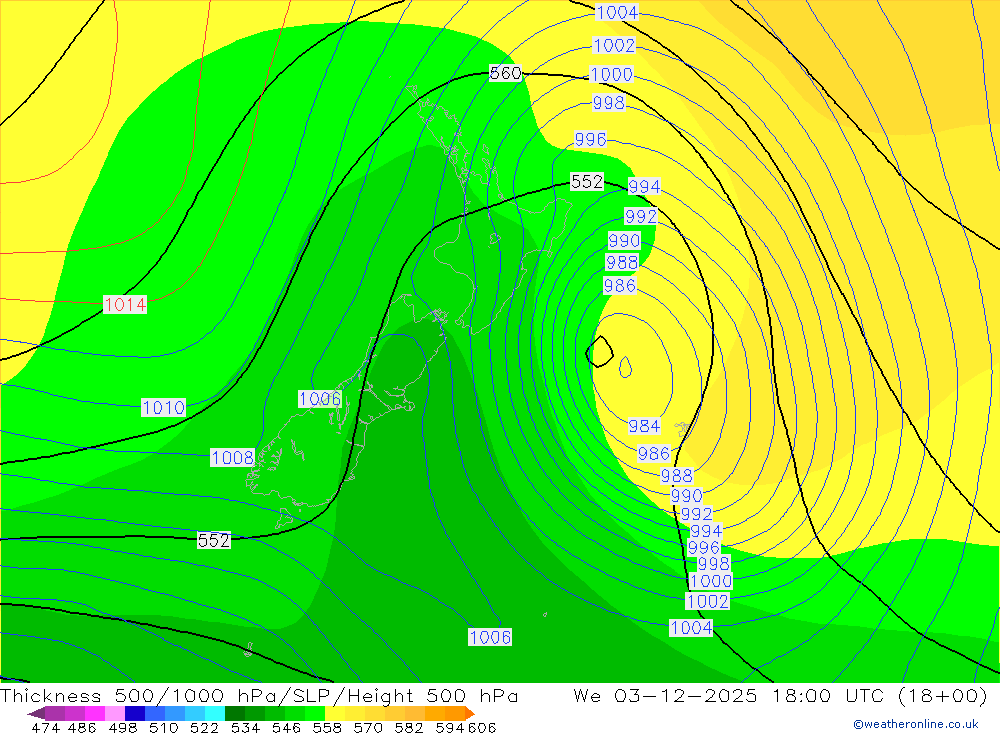
Task: Click the 994 label above the lower 996
Action: click(706, 531)
